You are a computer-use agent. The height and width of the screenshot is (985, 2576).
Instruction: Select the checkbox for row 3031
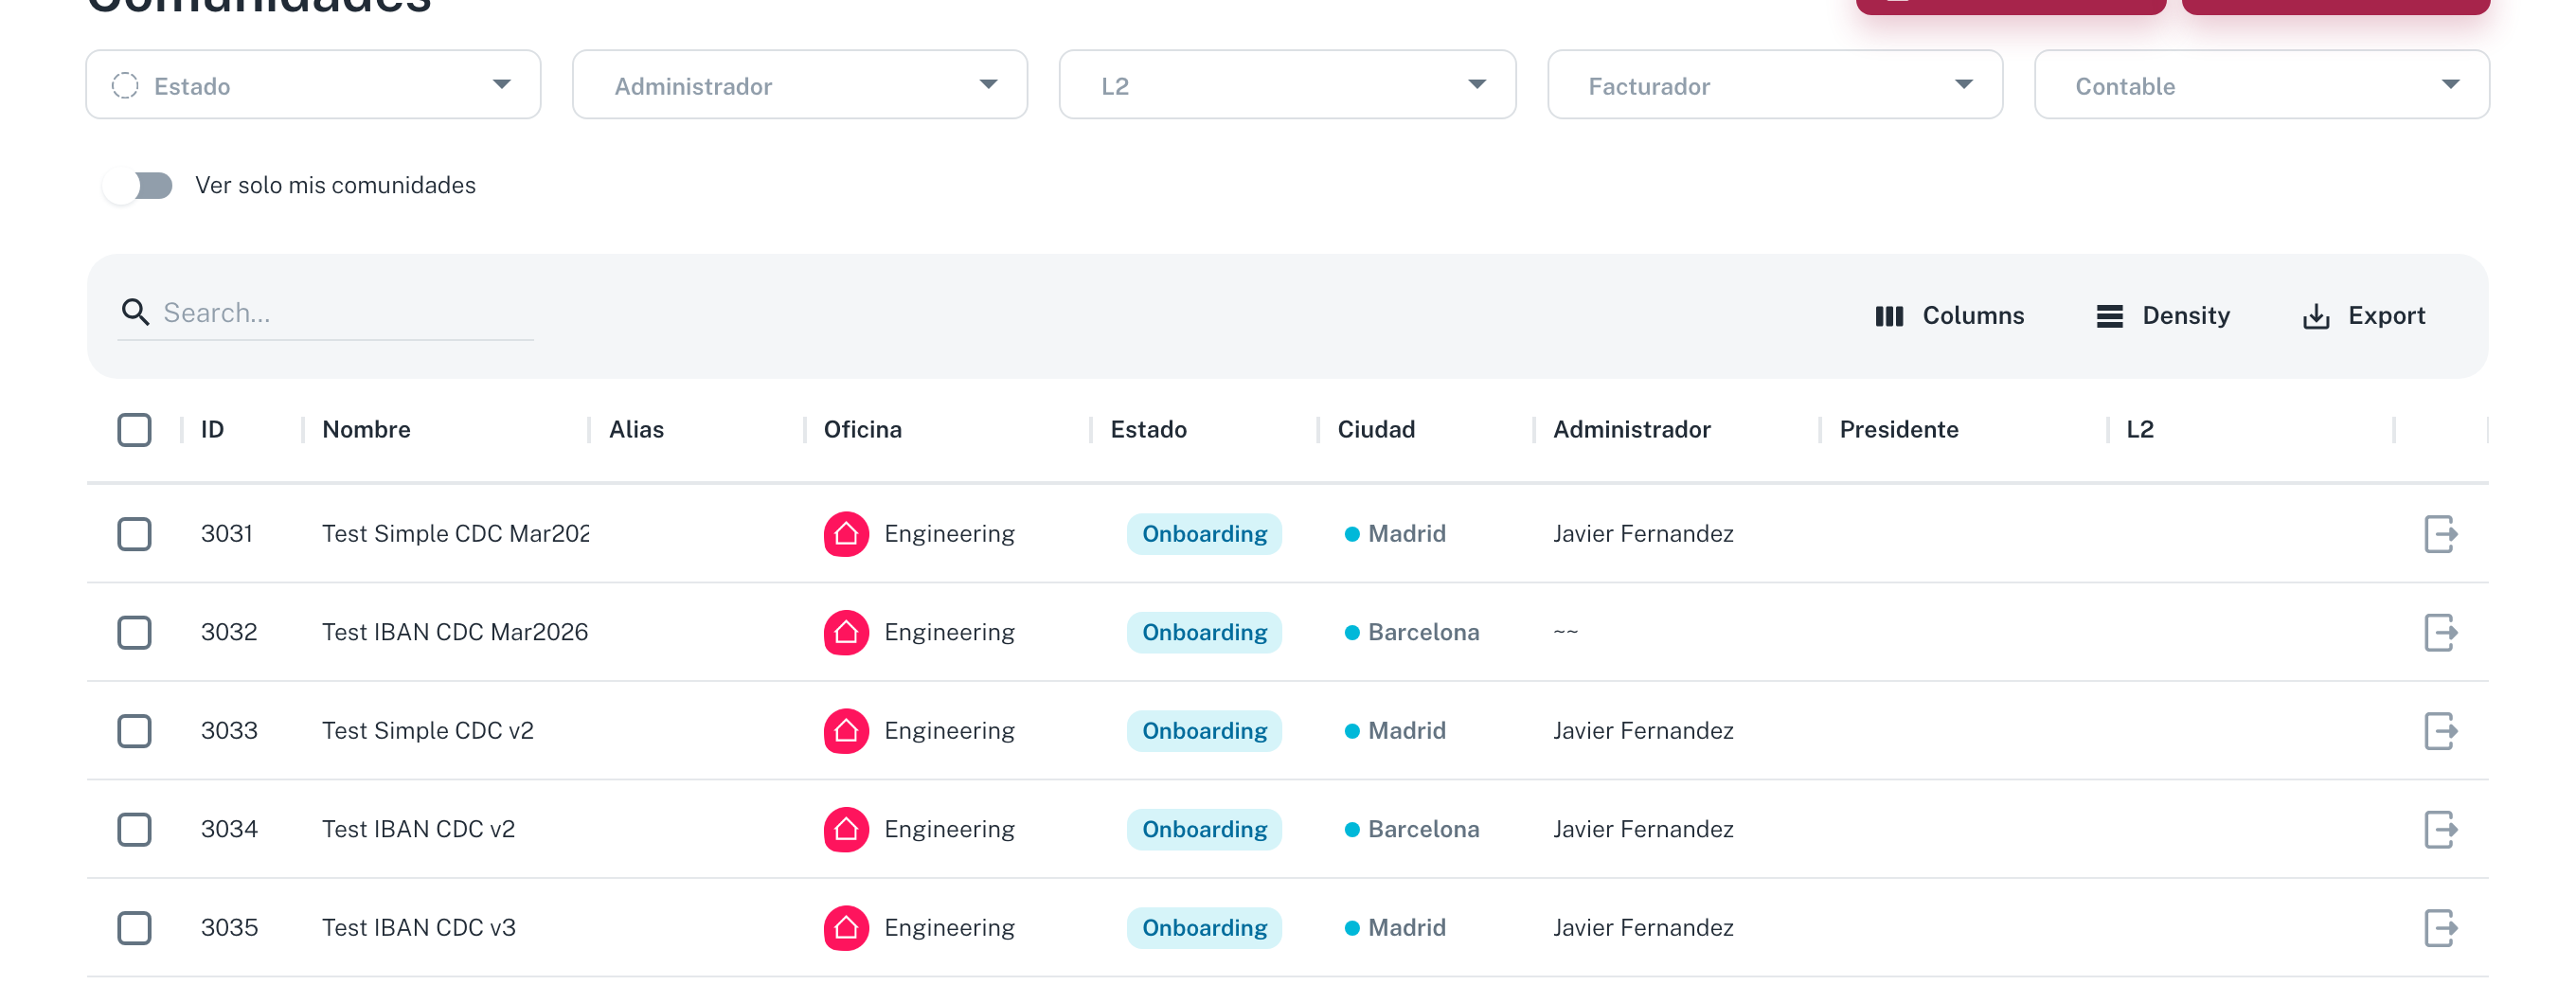coord(134,534)
